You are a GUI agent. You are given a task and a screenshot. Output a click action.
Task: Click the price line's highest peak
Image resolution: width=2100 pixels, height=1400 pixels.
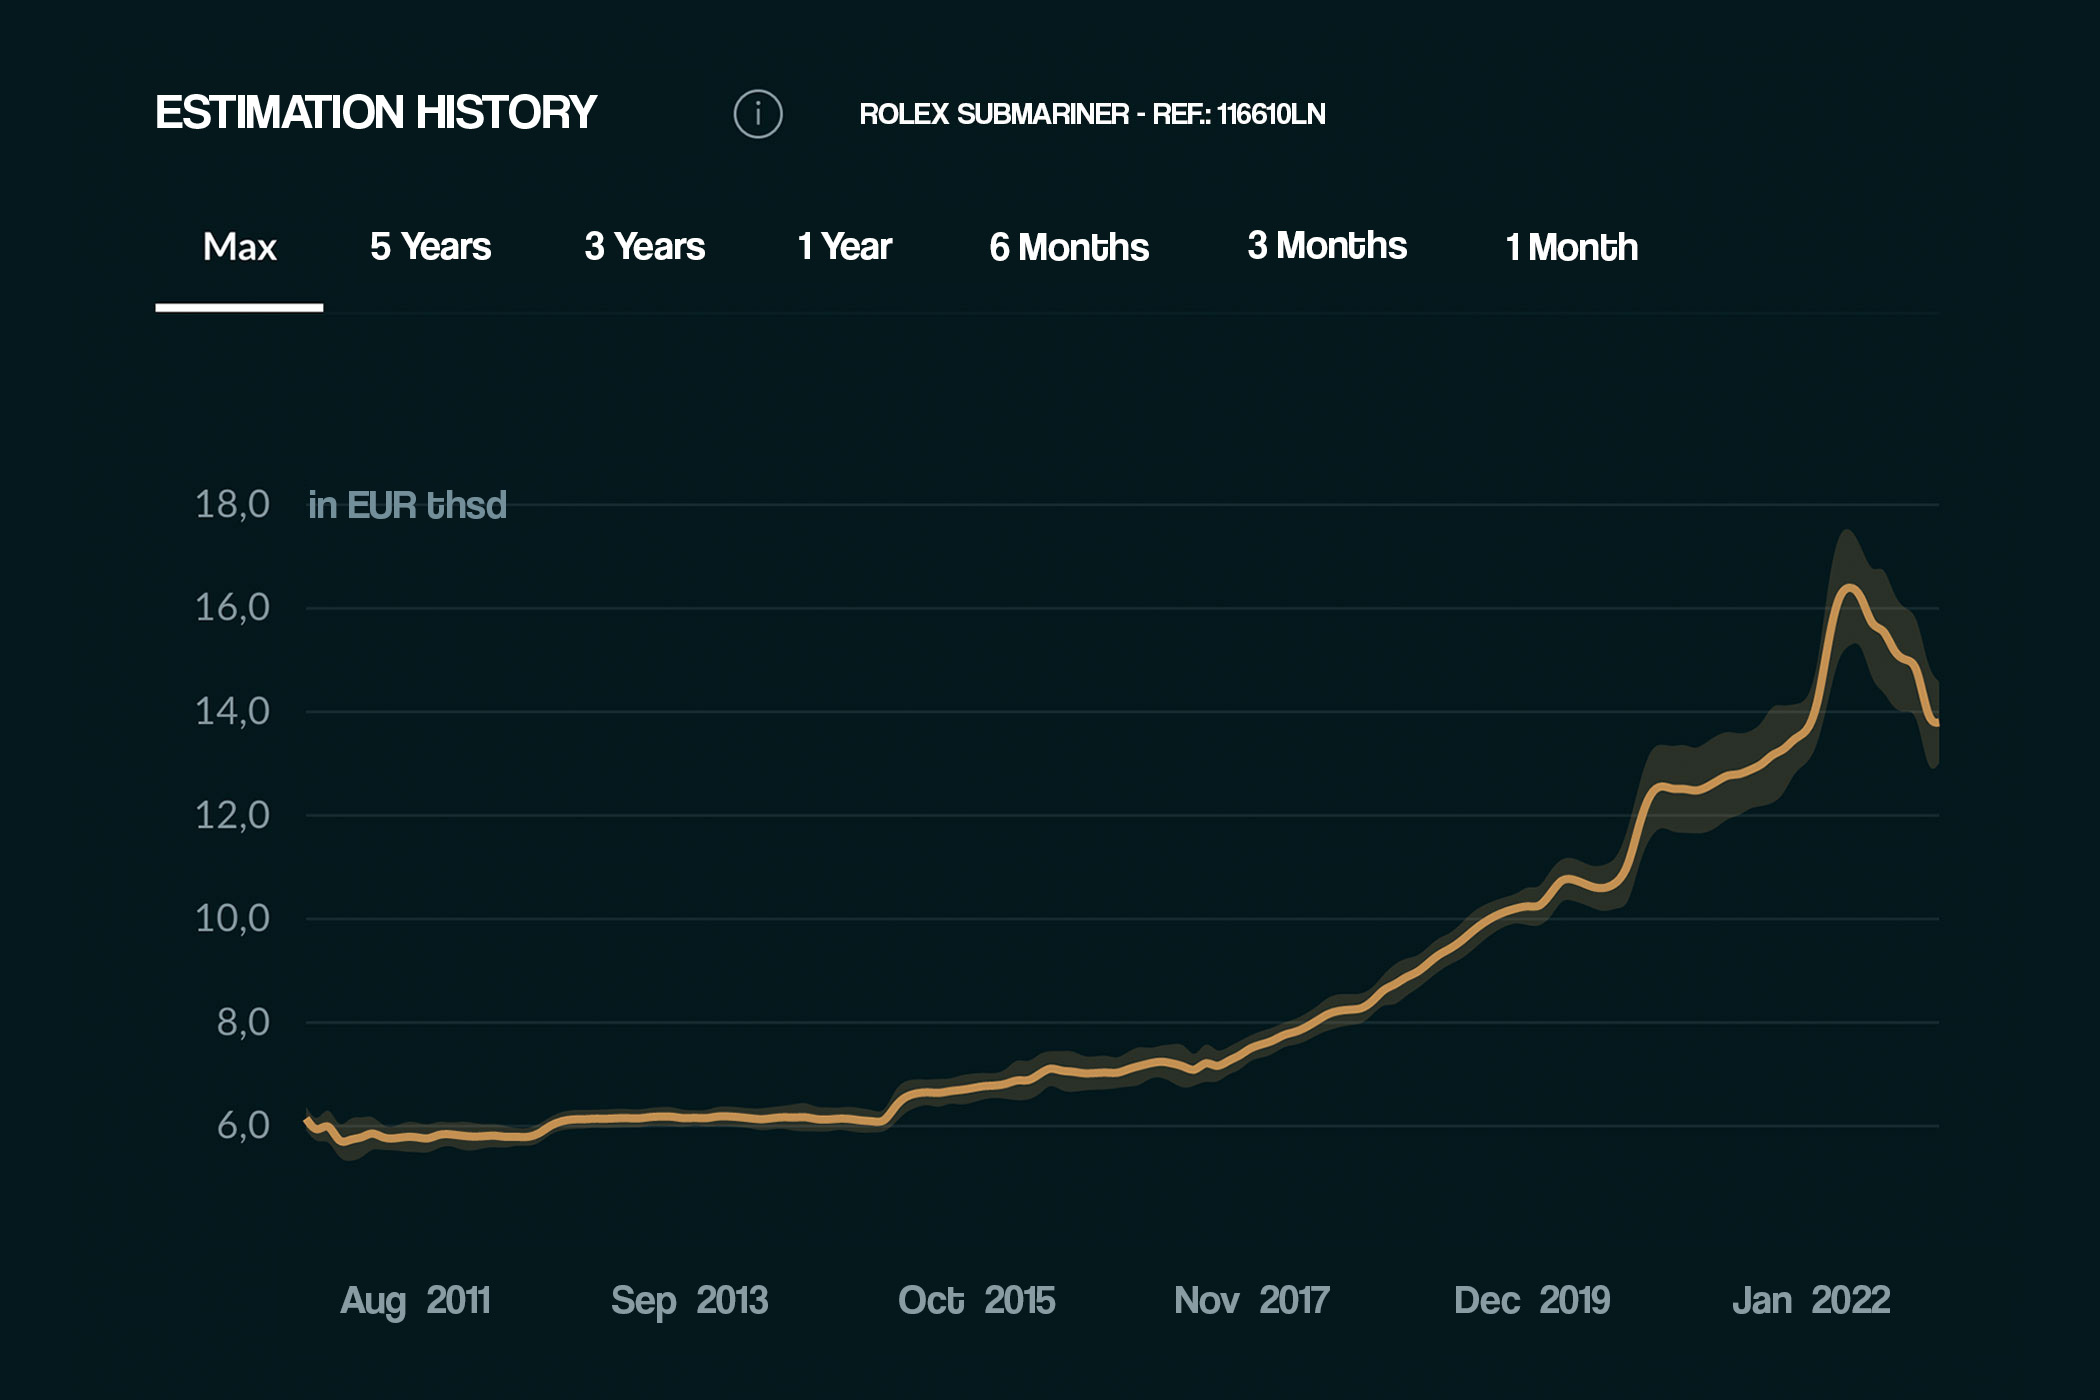coord(1848,588)
